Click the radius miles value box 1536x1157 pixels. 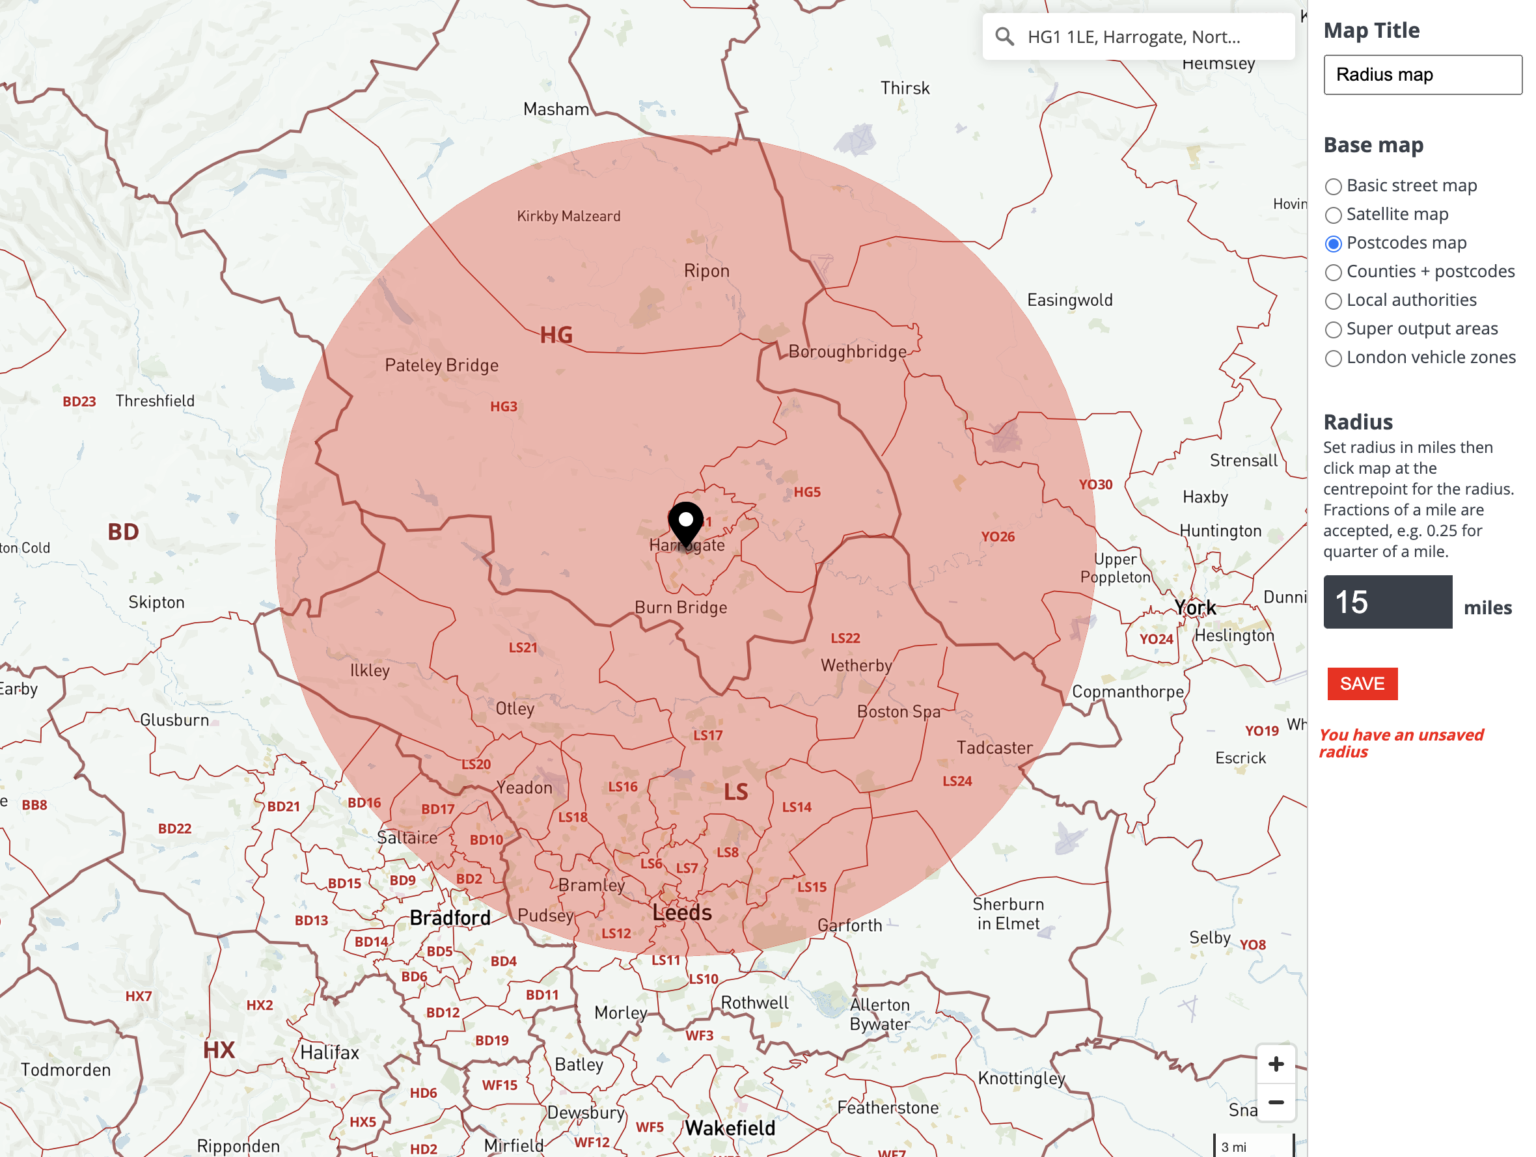click(x=1388, y=601)
